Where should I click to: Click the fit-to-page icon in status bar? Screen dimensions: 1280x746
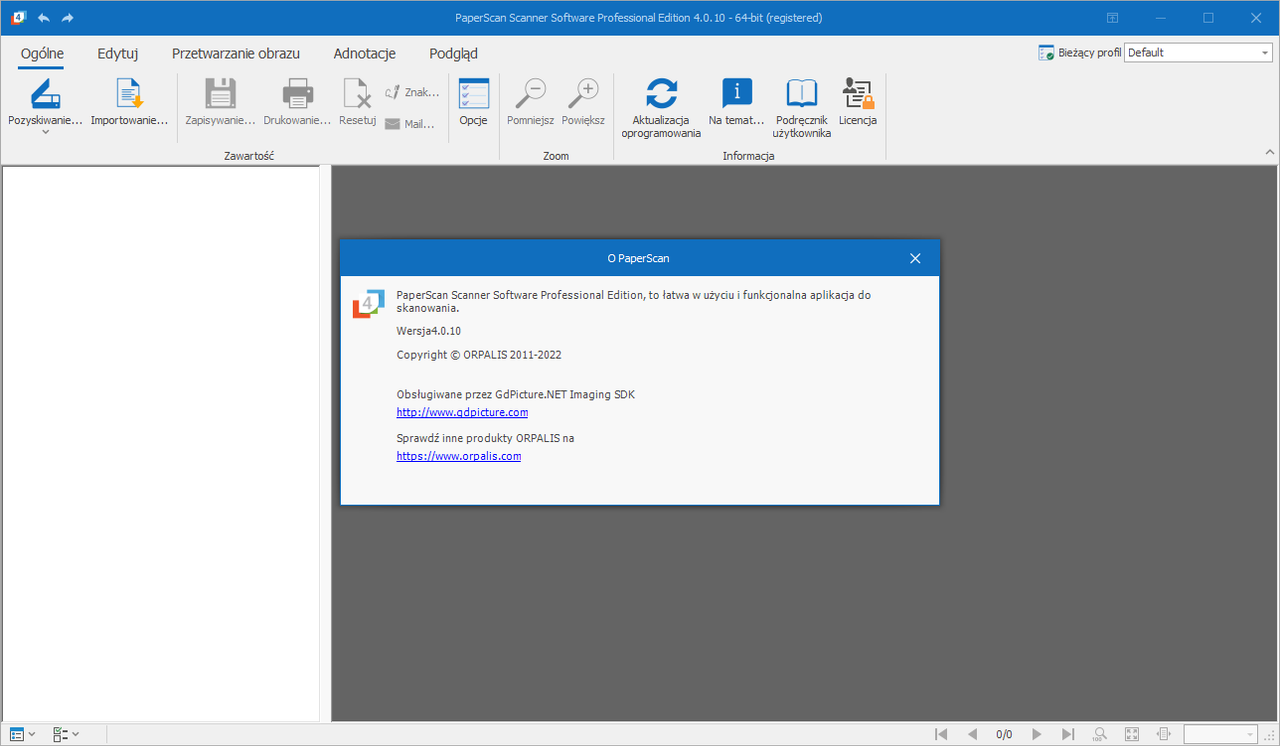pyautogui.click(x=1132, y=734)
